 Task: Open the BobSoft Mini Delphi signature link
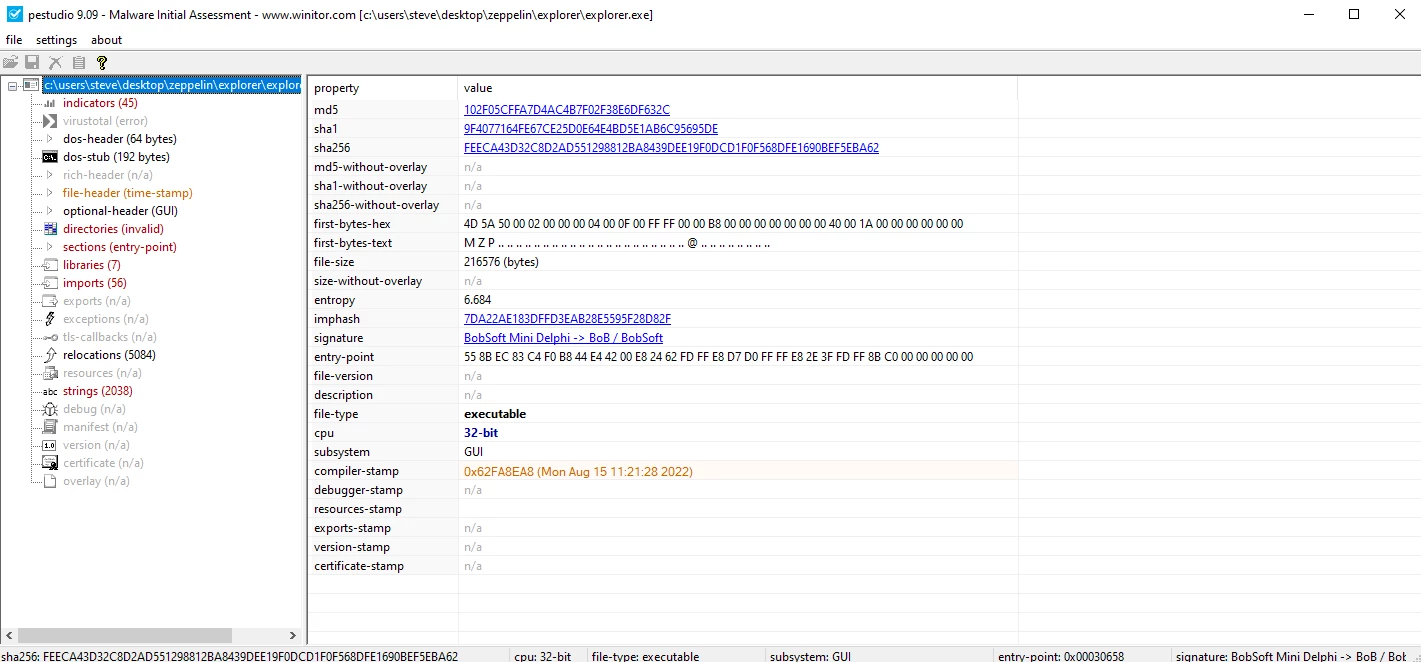click(x=563, y=338)
